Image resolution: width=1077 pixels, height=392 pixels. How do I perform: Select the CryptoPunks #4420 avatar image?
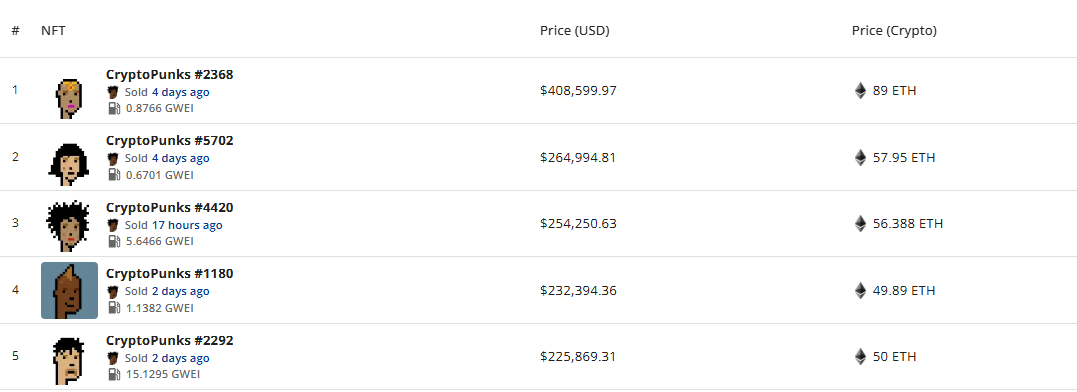[x=69, y=224]
